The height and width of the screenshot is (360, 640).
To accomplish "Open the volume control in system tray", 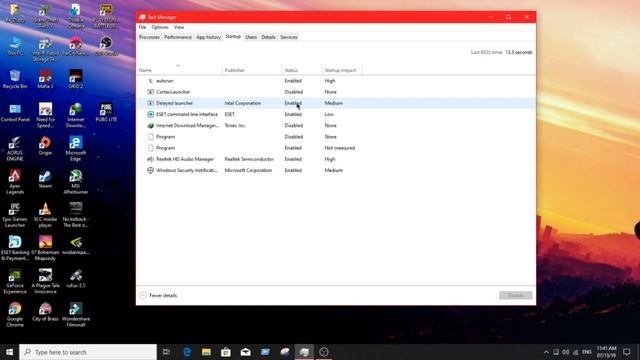I will pyautogui.click(x=566, y=352).
